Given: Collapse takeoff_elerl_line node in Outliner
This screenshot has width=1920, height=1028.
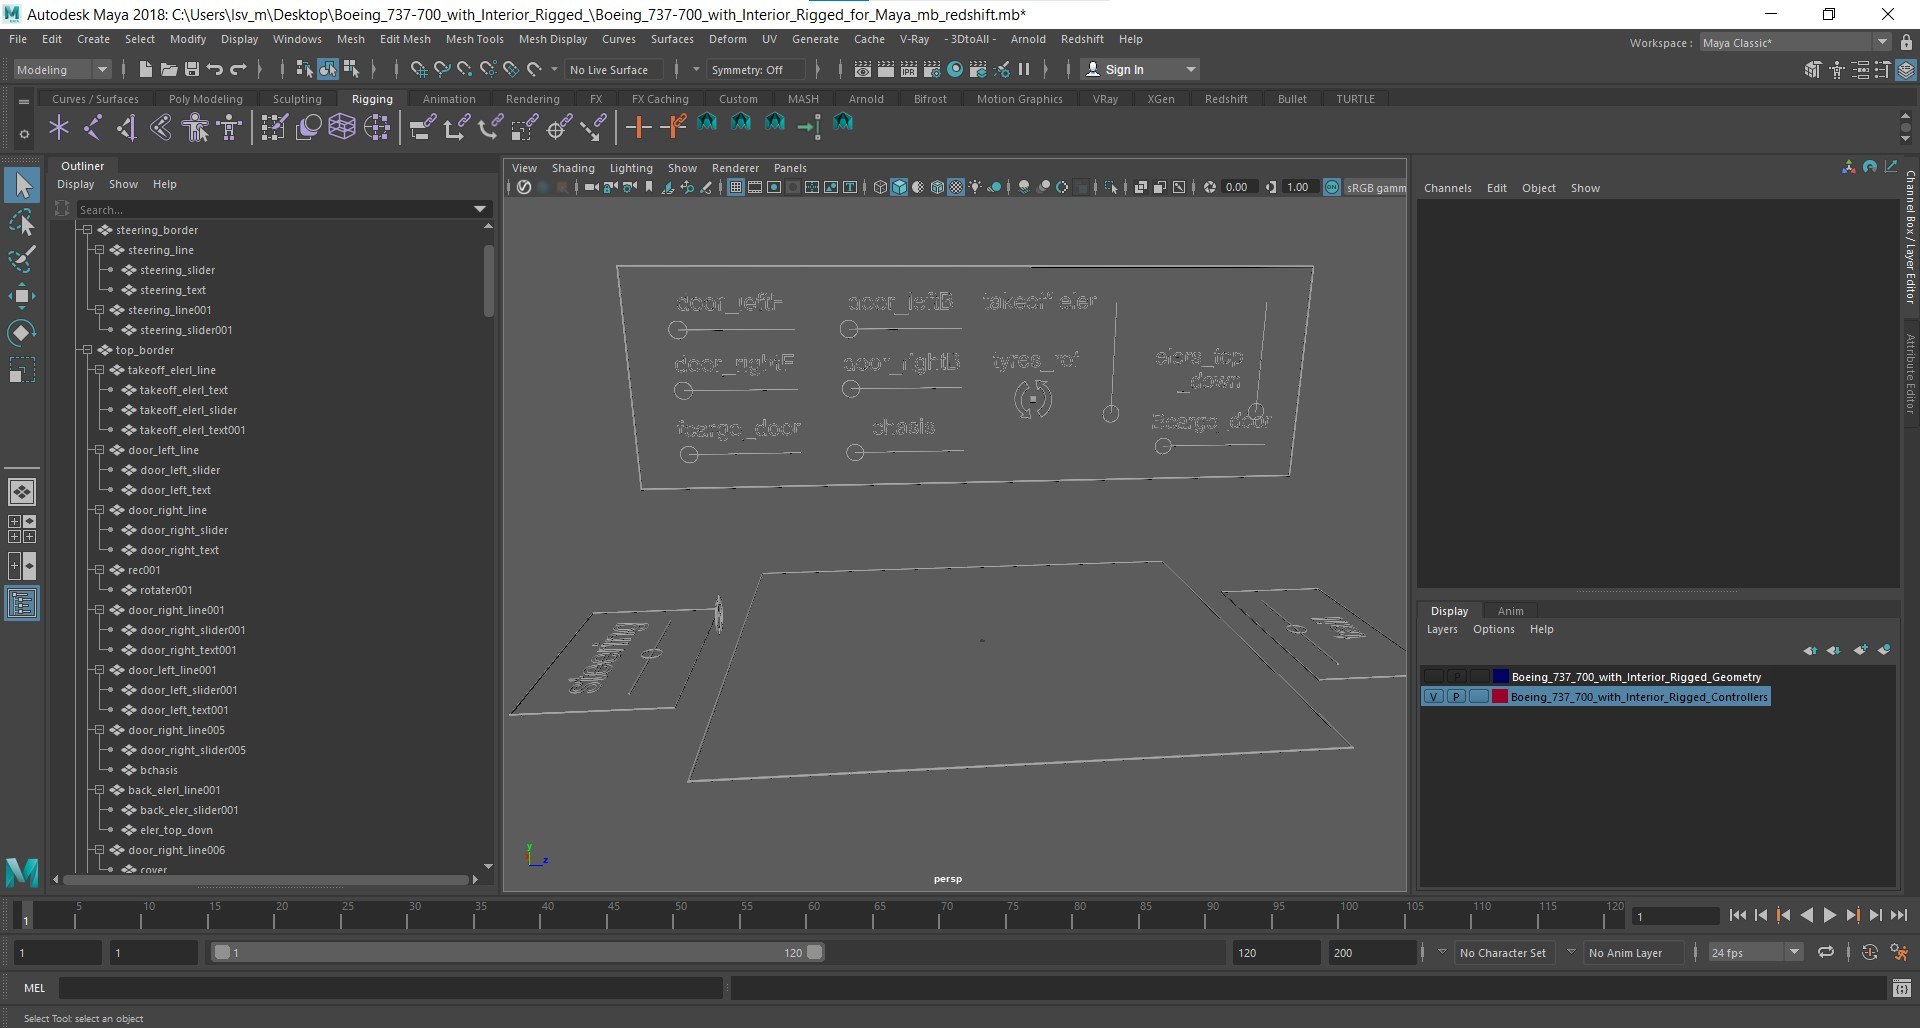Looking at the screenshot, I should pyautogui.click(x=99, y=370).
